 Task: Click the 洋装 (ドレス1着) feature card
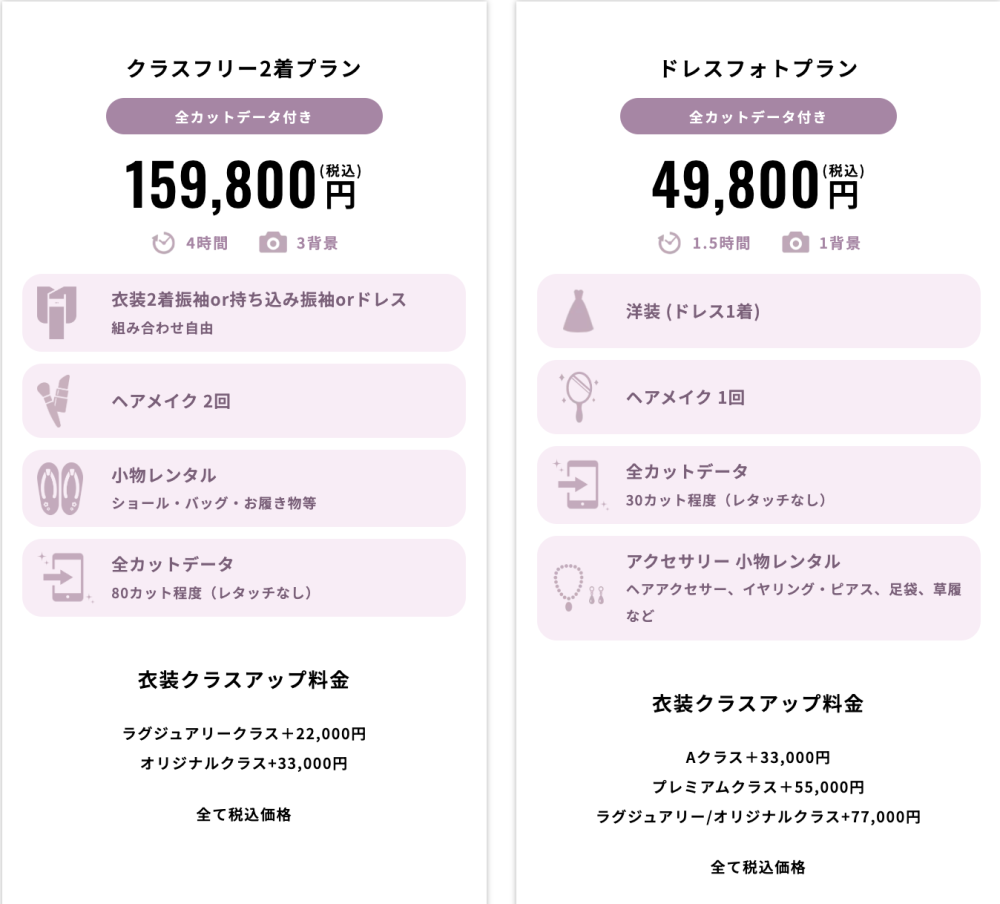[x=758, y=311]
